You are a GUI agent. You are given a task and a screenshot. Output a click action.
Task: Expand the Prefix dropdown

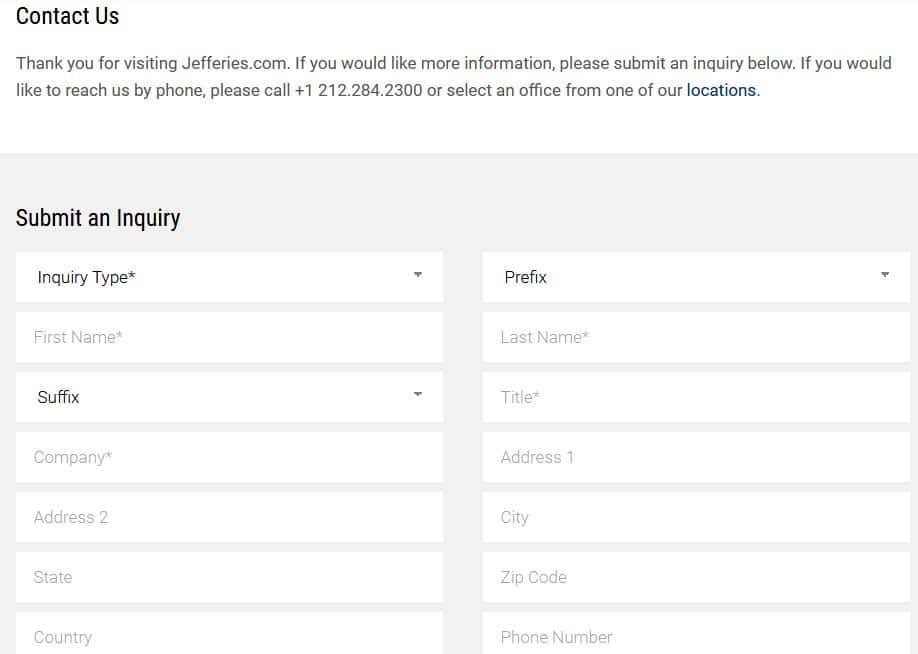tap(695, 277)
